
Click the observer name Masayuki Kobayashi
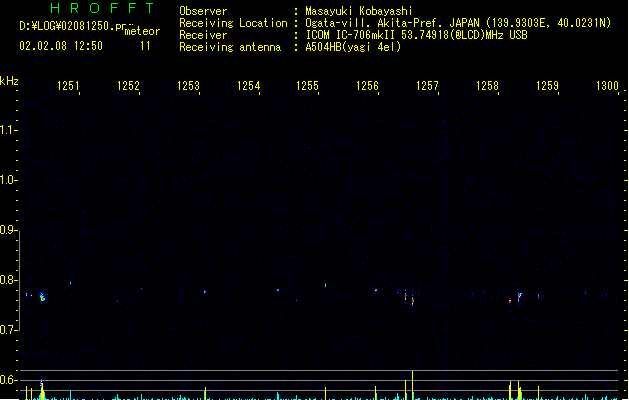tap(359, 11)
